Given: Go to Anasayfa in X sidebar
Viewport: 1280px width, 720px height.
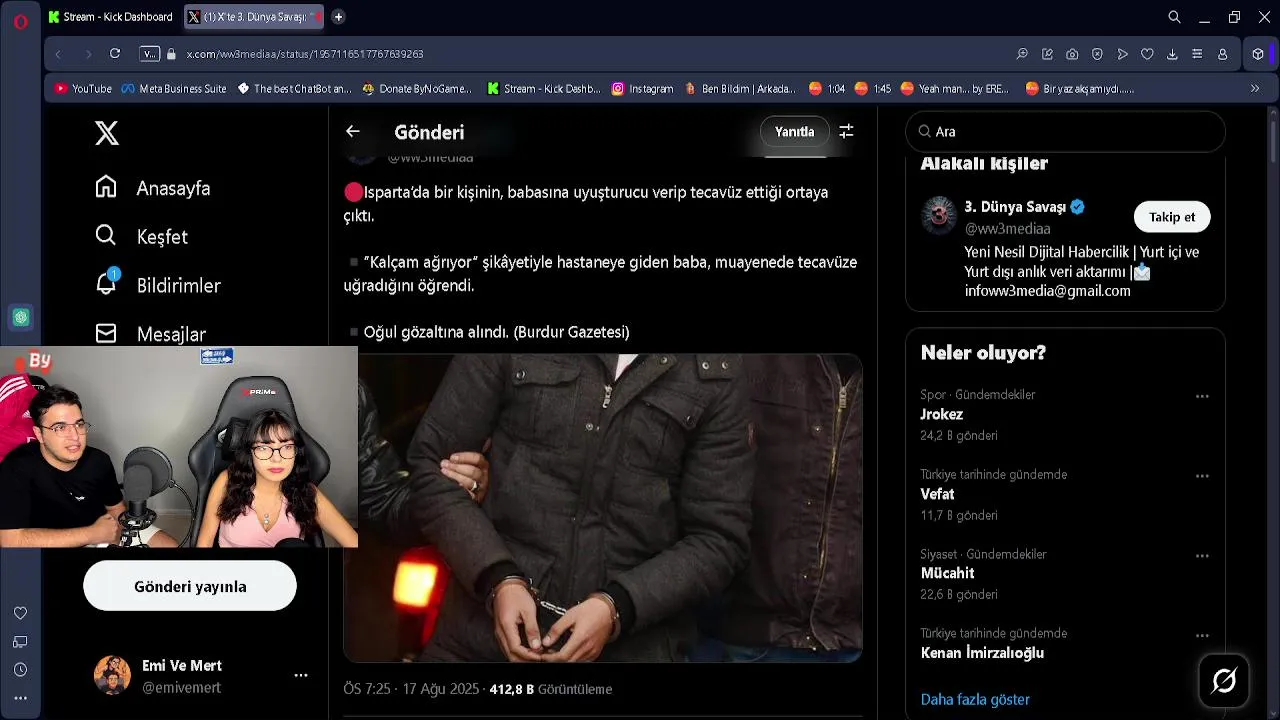Looking at the screenshot, I should click(x=152, y=188).
